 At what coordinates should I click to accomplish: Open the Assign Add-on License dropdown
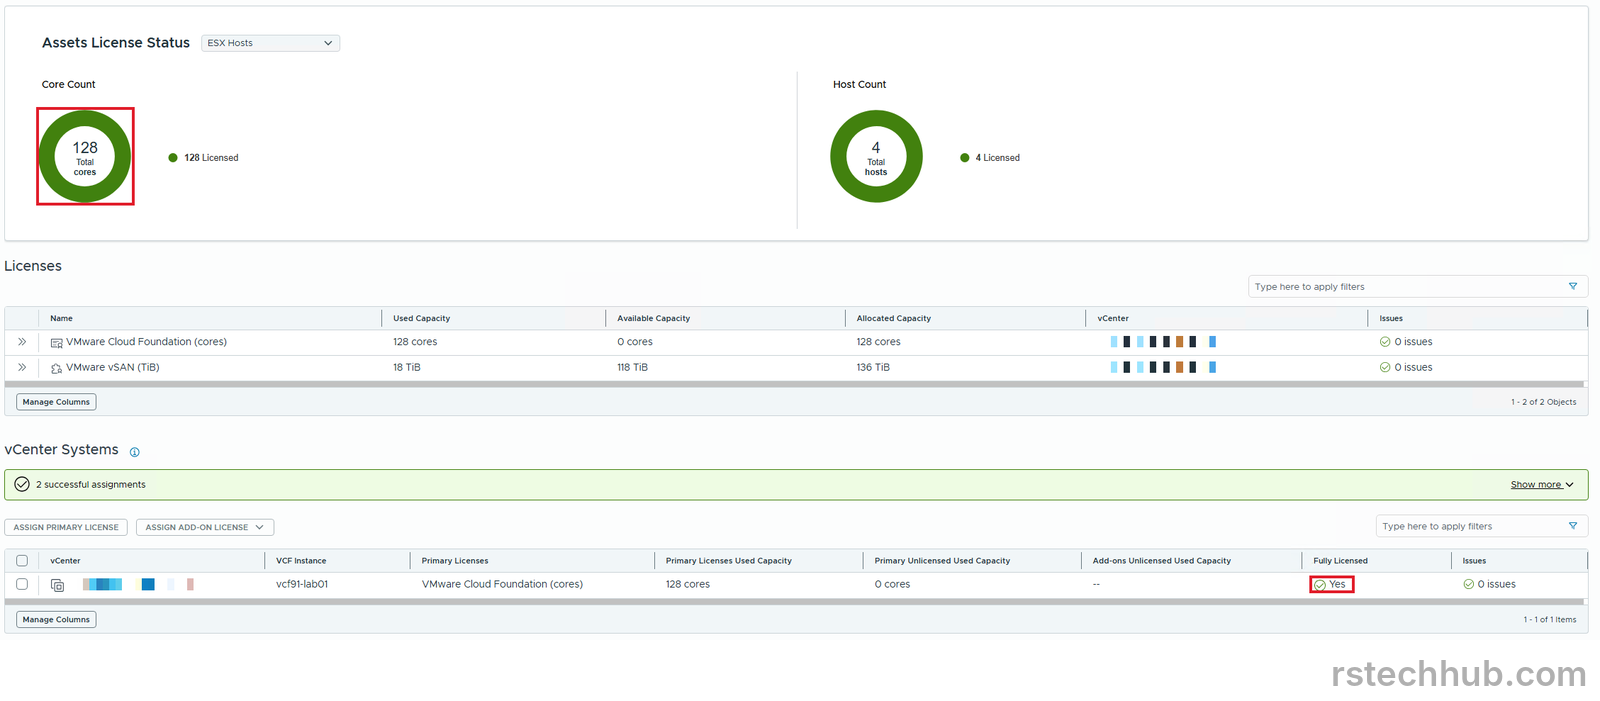[205, 527]
